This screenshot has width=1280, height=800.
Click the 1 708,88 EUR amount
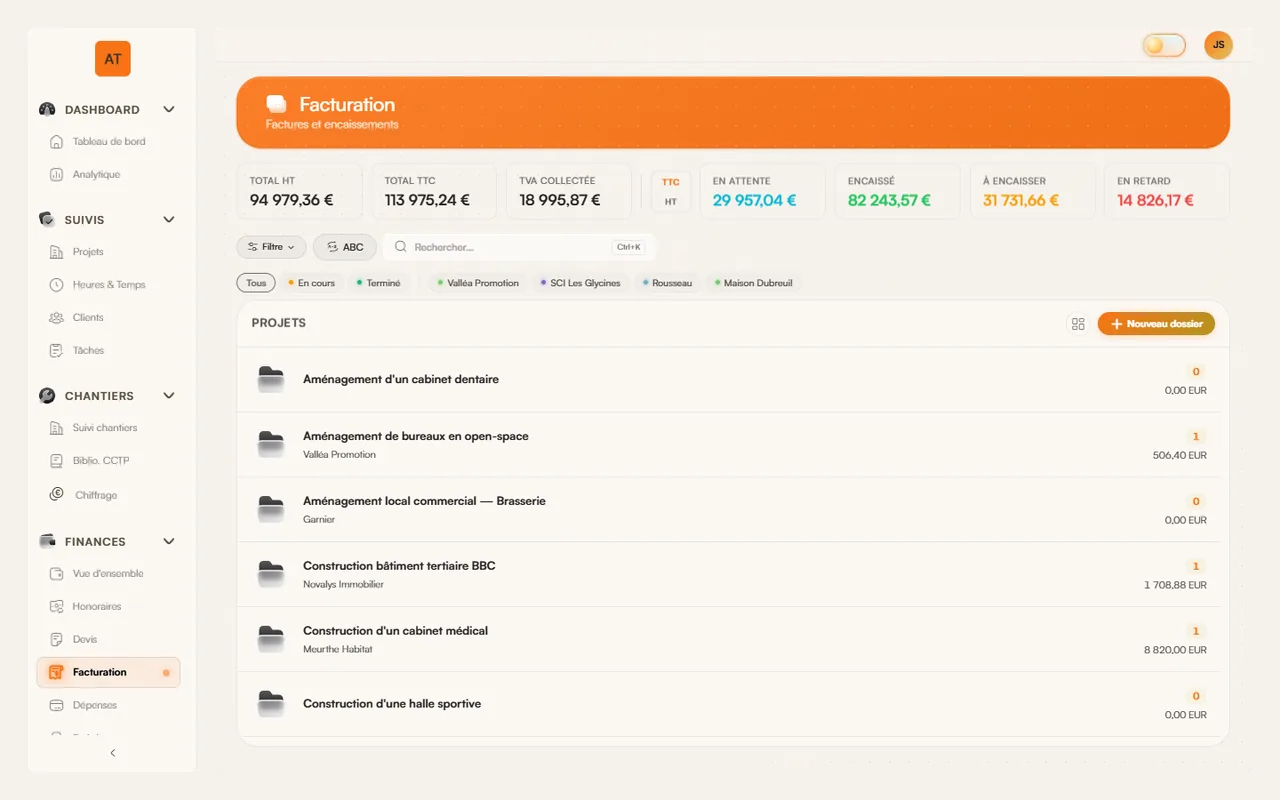click(1175, 585)
